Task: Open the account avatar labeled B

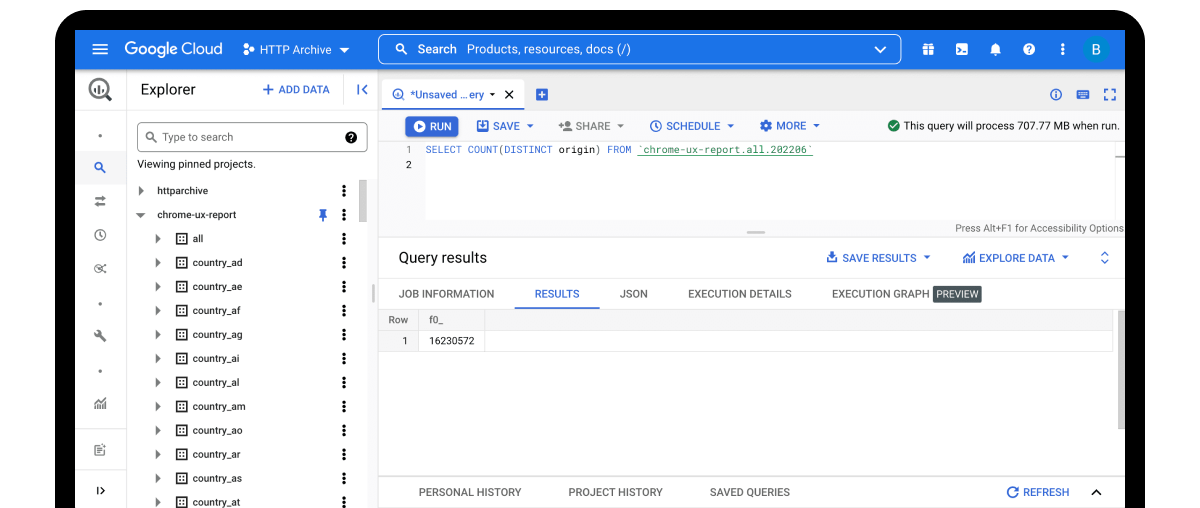Action: coord(1096,49)
